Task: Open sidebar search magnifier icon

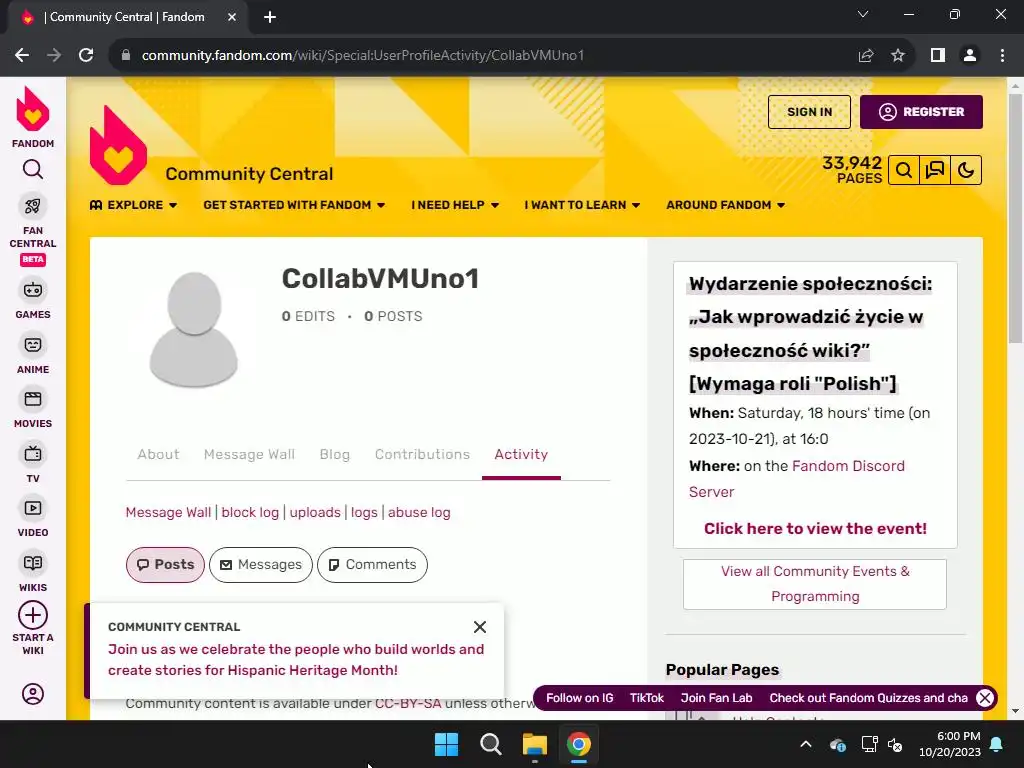Action: [33, 170]
